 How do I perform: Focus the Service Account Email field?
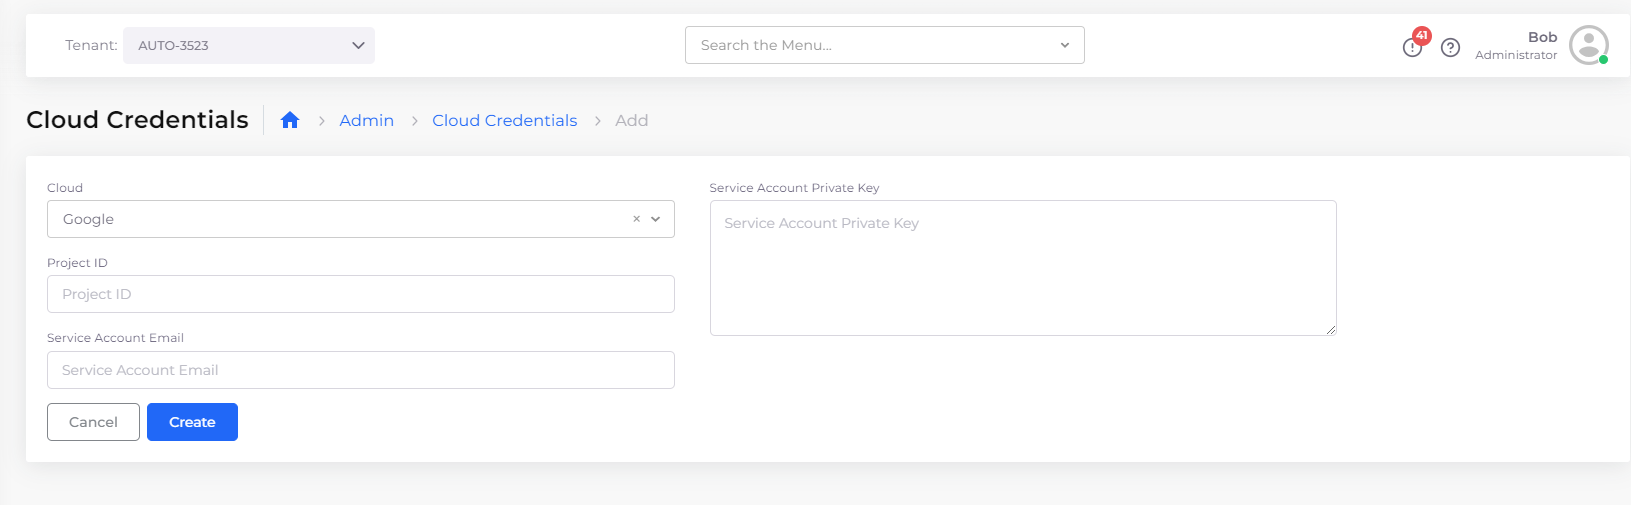click(360, 370)
